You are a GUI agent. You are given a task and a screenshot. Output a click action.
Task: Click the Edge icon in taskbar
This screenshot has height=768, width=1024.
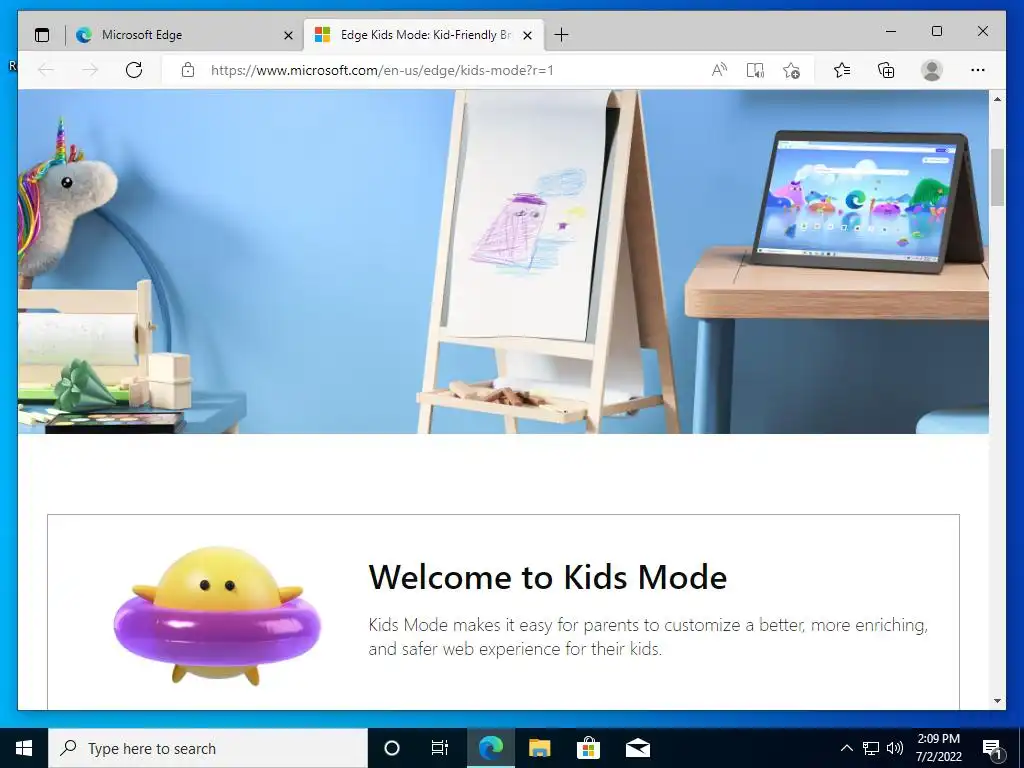[490, 748]
